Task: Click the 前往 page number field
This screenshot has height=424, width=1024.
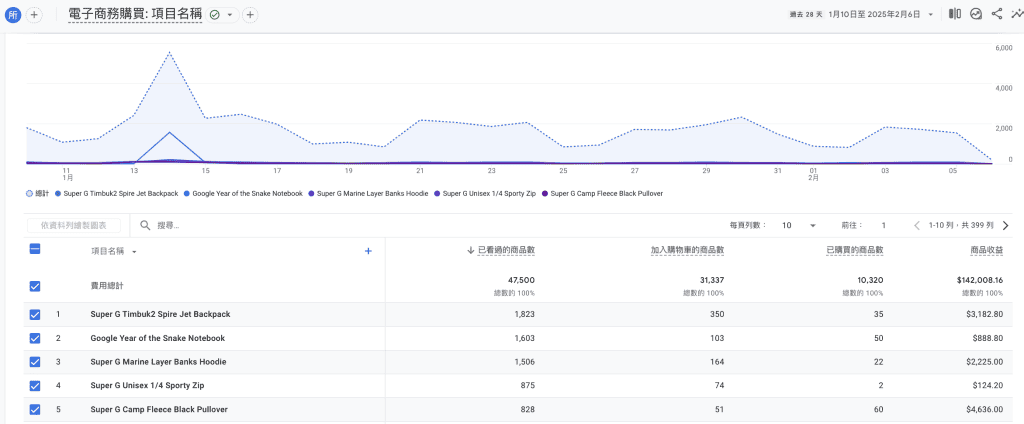Action: click(884, 225)
